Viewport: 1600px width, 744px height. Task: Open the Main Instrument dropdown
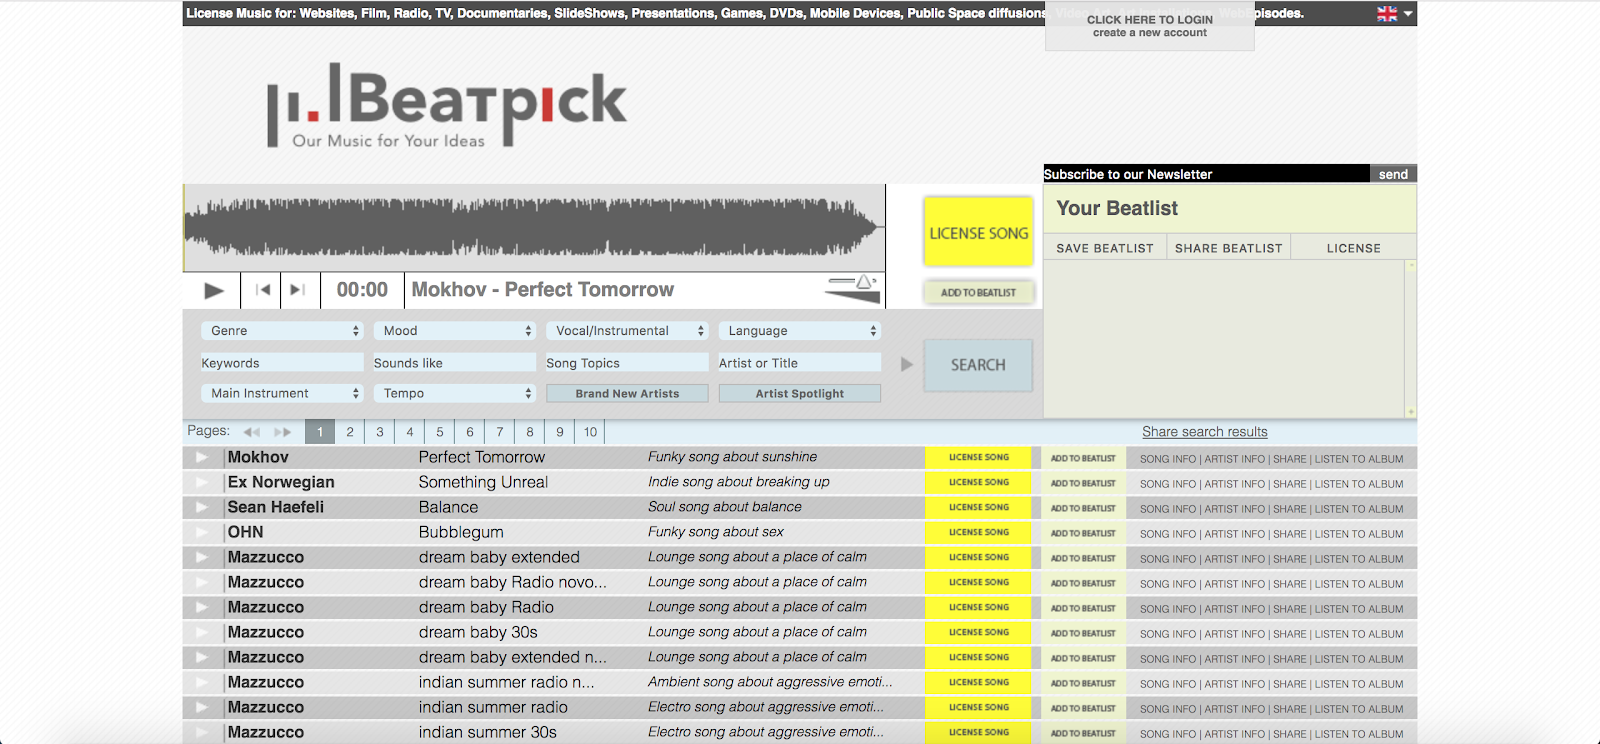click(x=282, y=394)
